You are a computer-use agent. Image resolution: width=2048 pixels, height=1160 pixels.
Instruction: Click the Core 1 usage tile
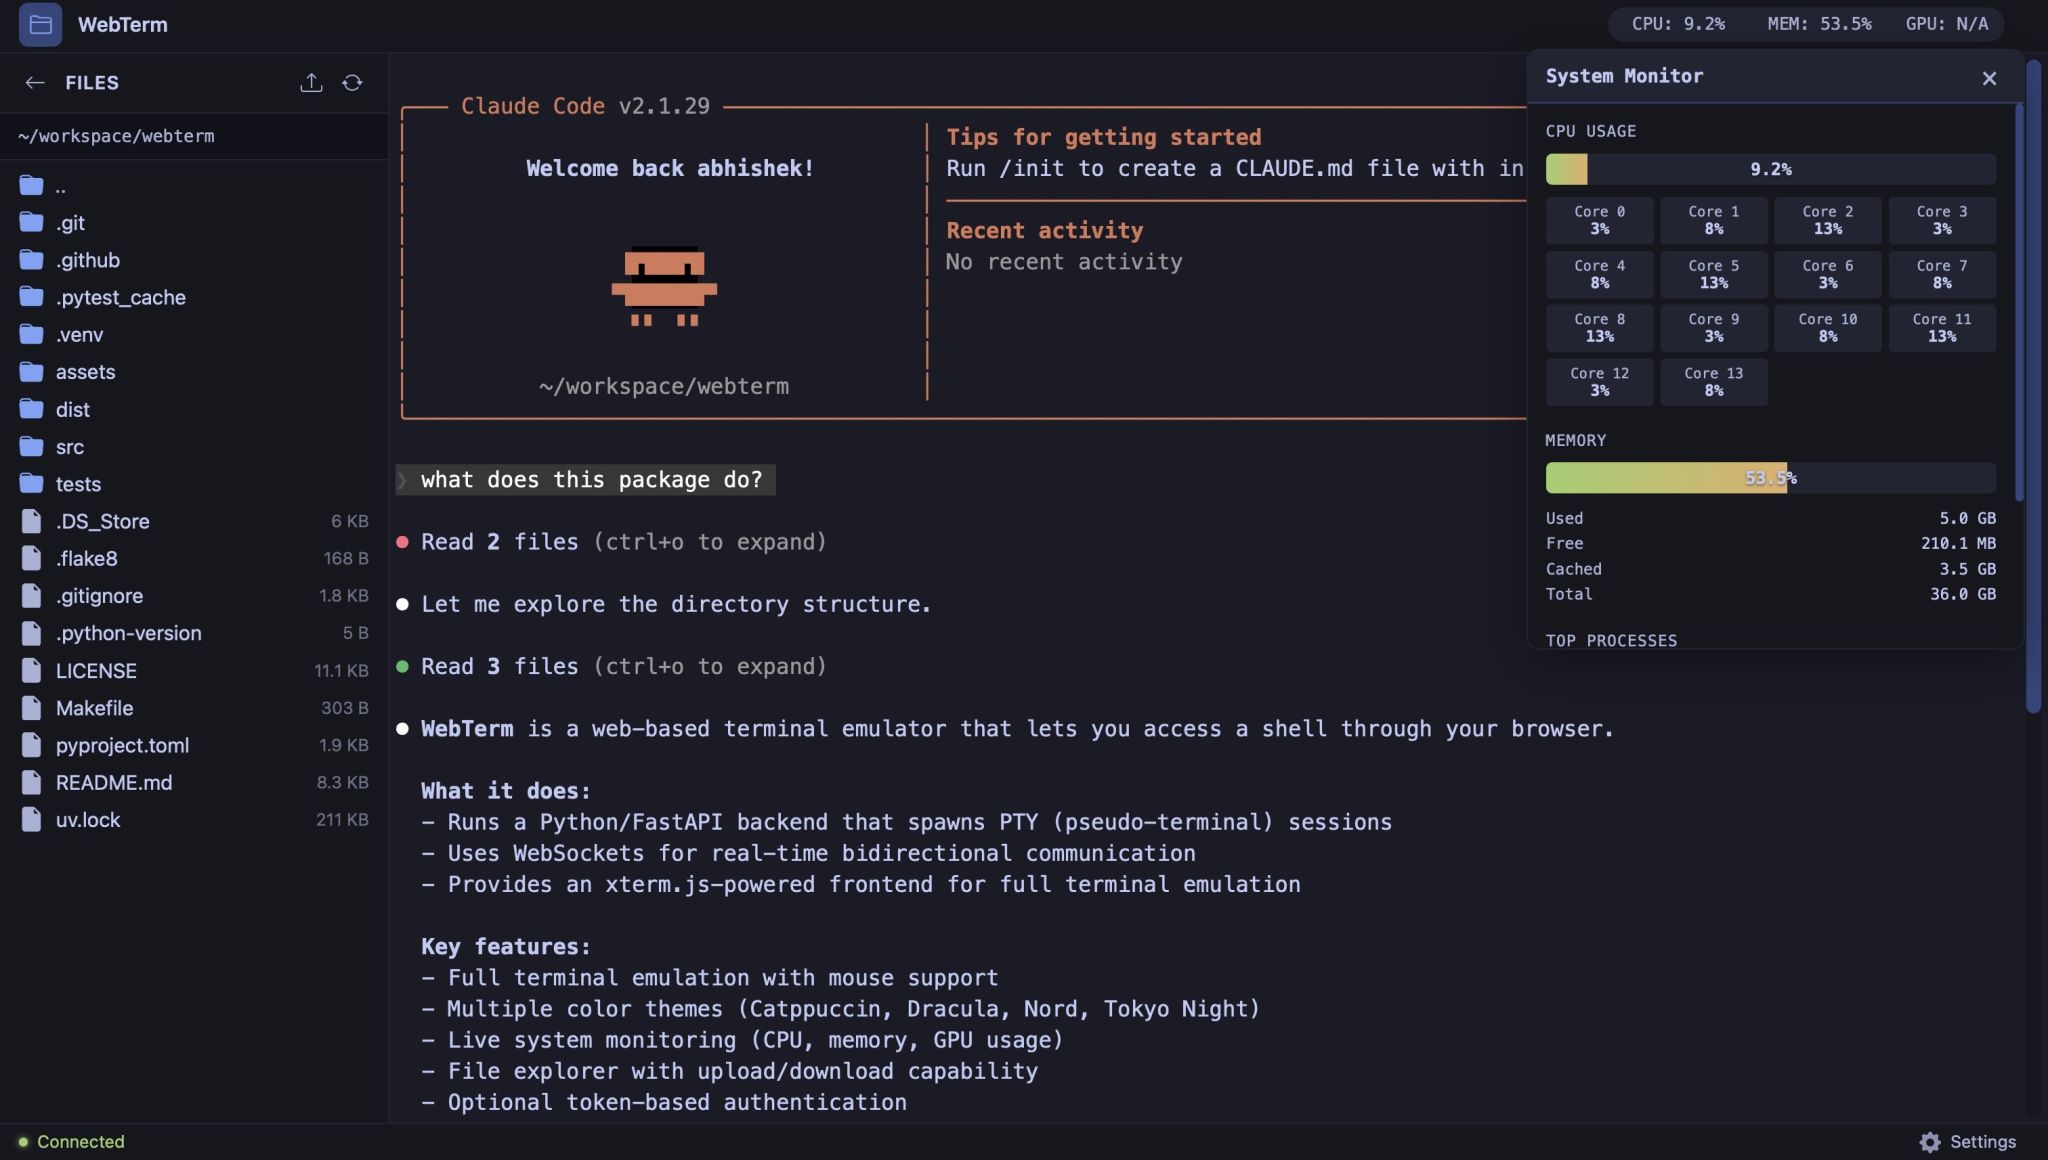coord(1713,220)
